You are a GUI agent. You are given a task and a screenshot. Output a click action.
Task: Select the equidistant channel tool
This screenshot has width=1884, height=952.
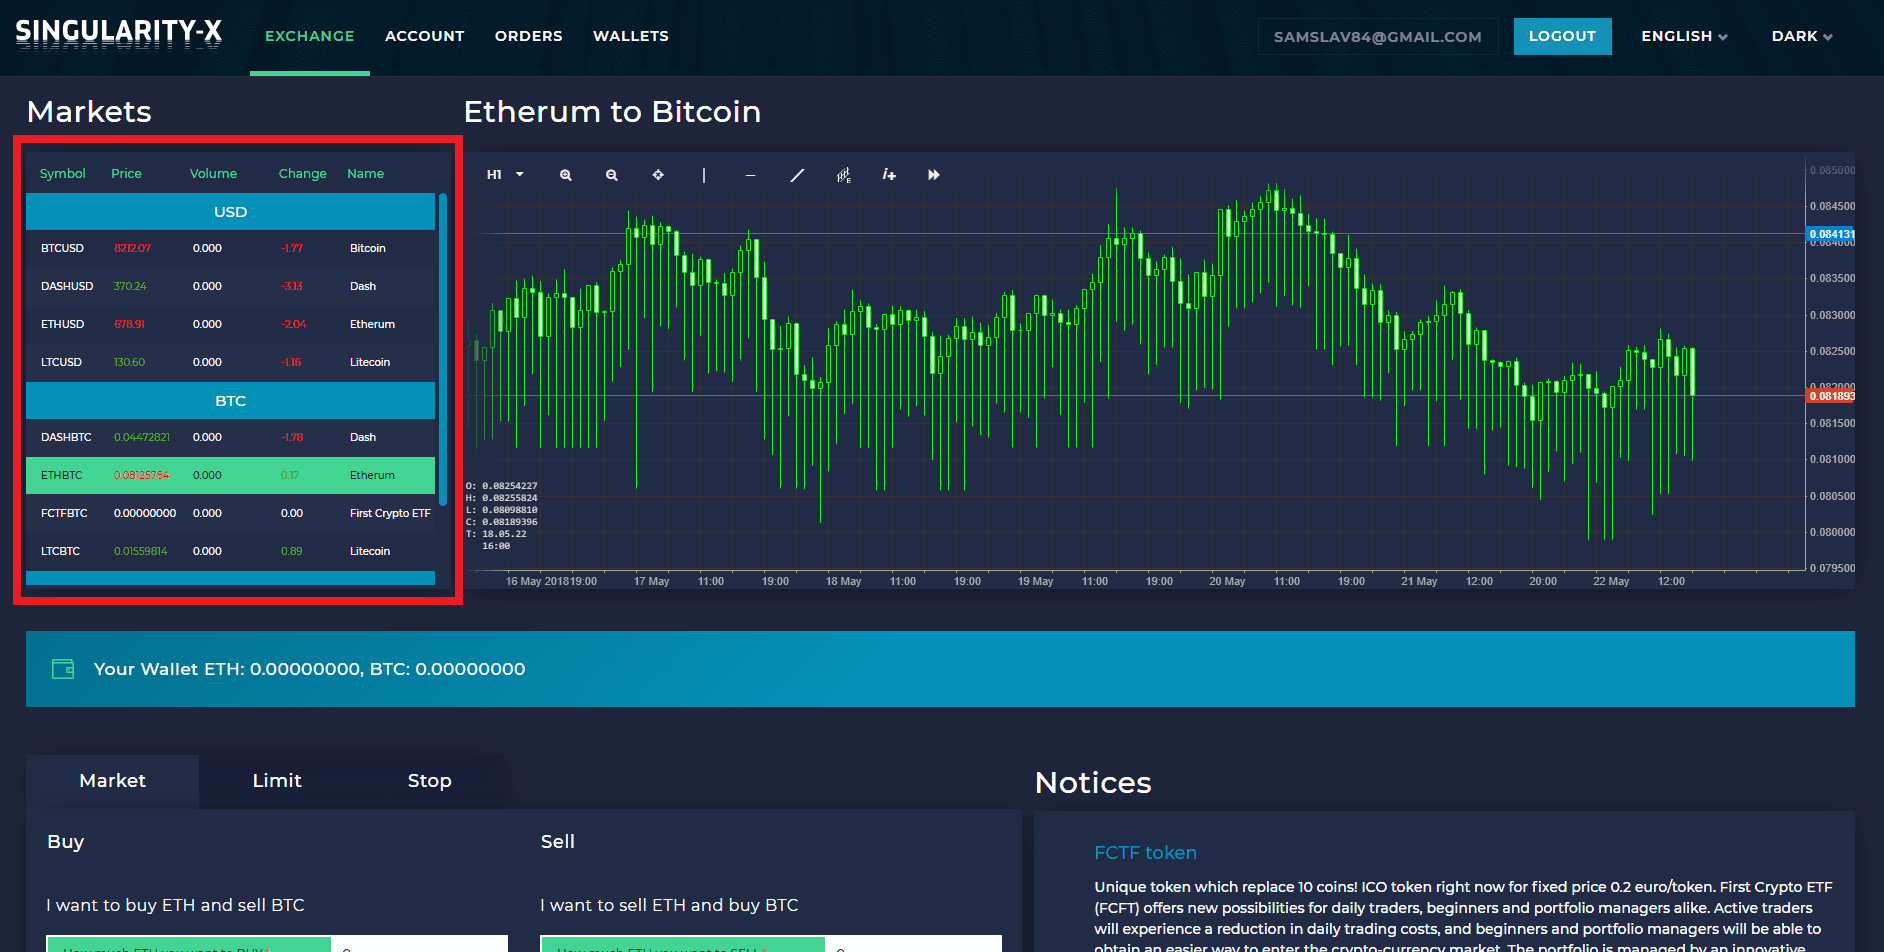[843, 175]
